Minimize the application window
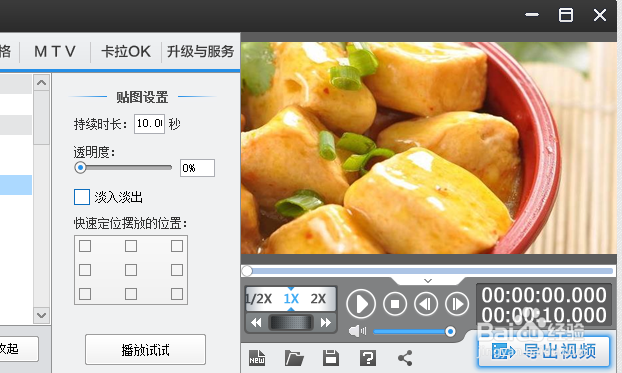 click(x=532, y=15)
